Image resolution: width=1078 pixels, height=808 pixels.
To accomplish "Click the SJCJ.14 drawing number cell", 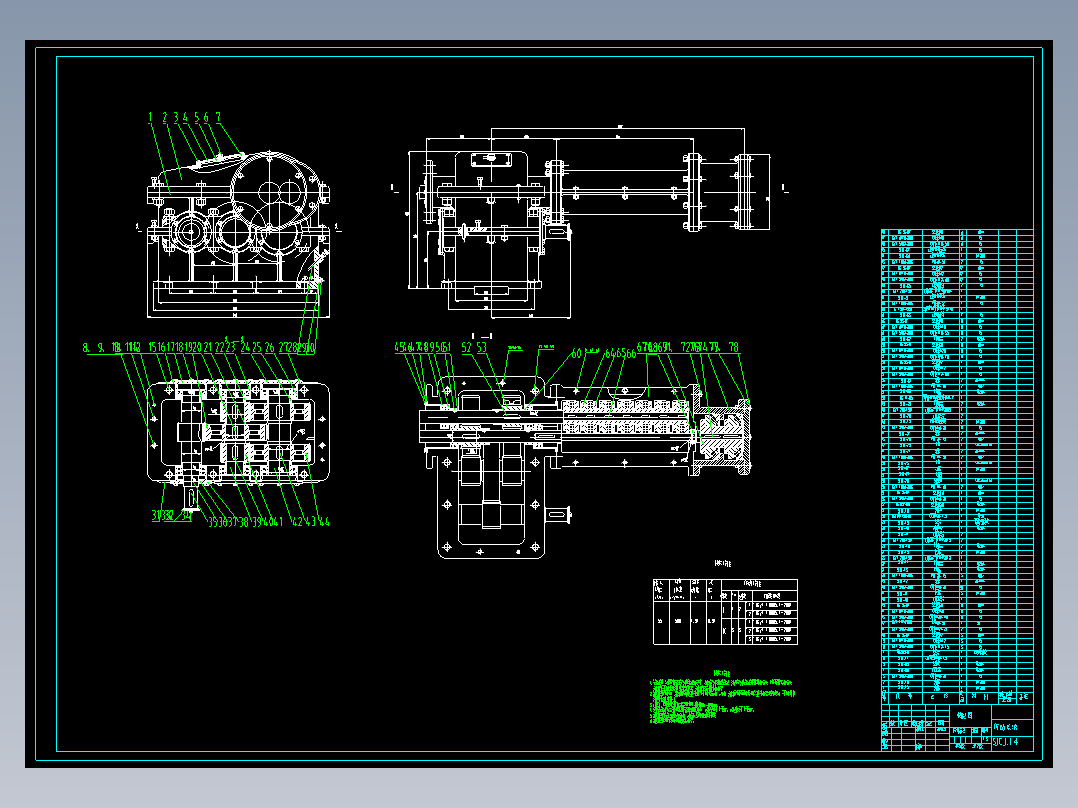I will (x=1012, y=742).
